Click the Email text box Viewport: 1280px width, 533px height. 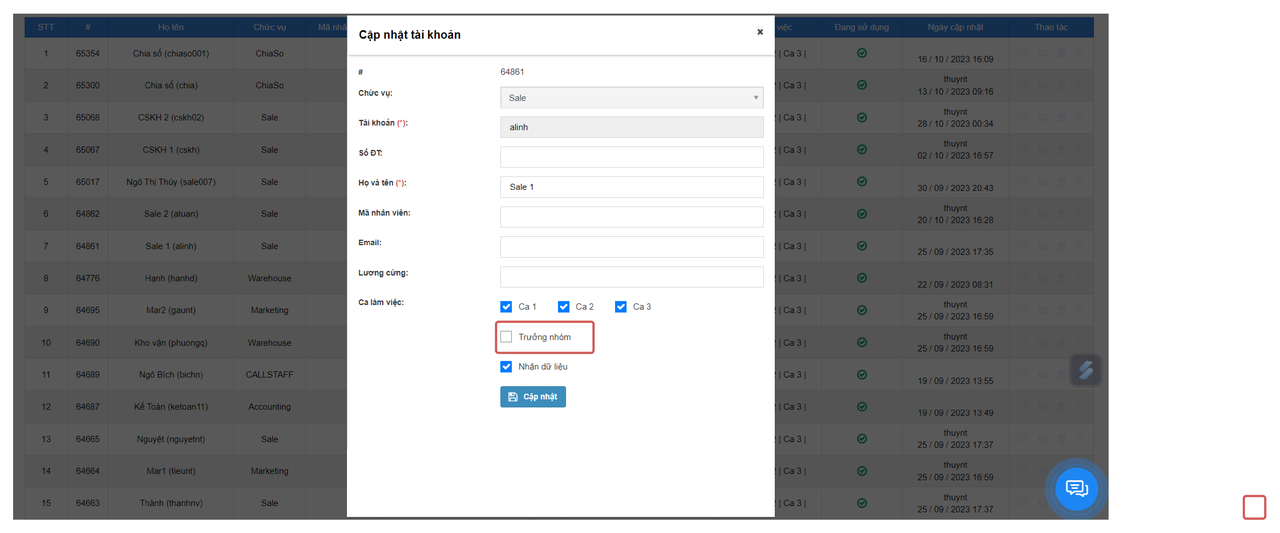(x=631, y=247)
